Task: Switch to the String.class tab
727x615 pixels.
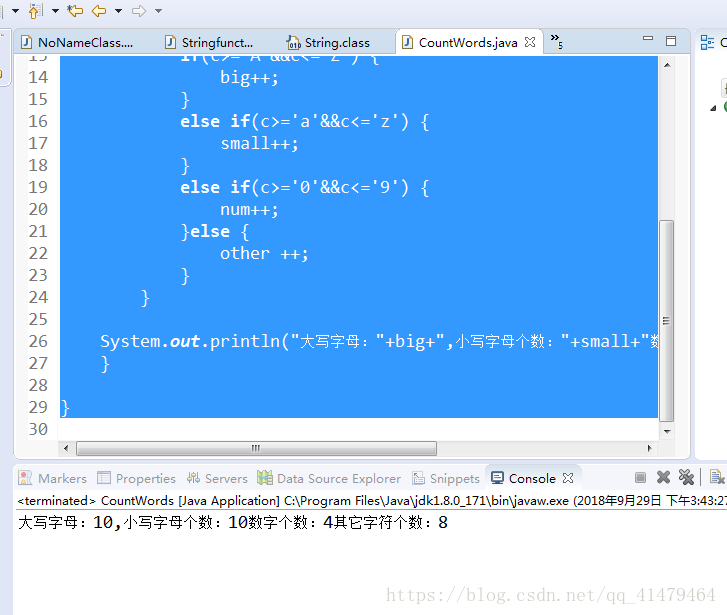Action: click(328, 43)
